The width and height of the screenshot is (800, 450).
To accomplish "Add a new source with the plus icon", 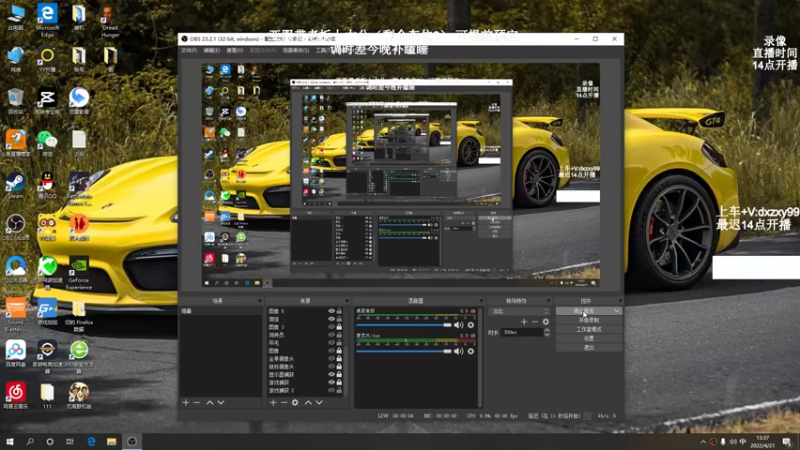I will pyautogui.click(x=273, y=403).
